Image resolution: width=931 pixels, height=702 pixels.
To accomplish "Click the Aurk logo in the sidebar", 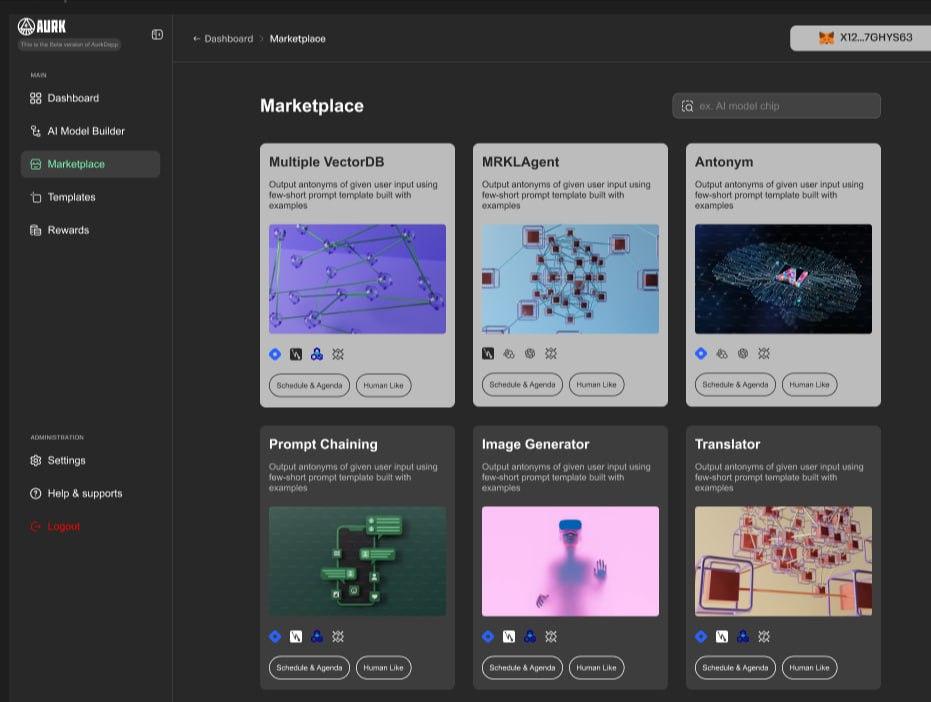I will coord(42,27).
